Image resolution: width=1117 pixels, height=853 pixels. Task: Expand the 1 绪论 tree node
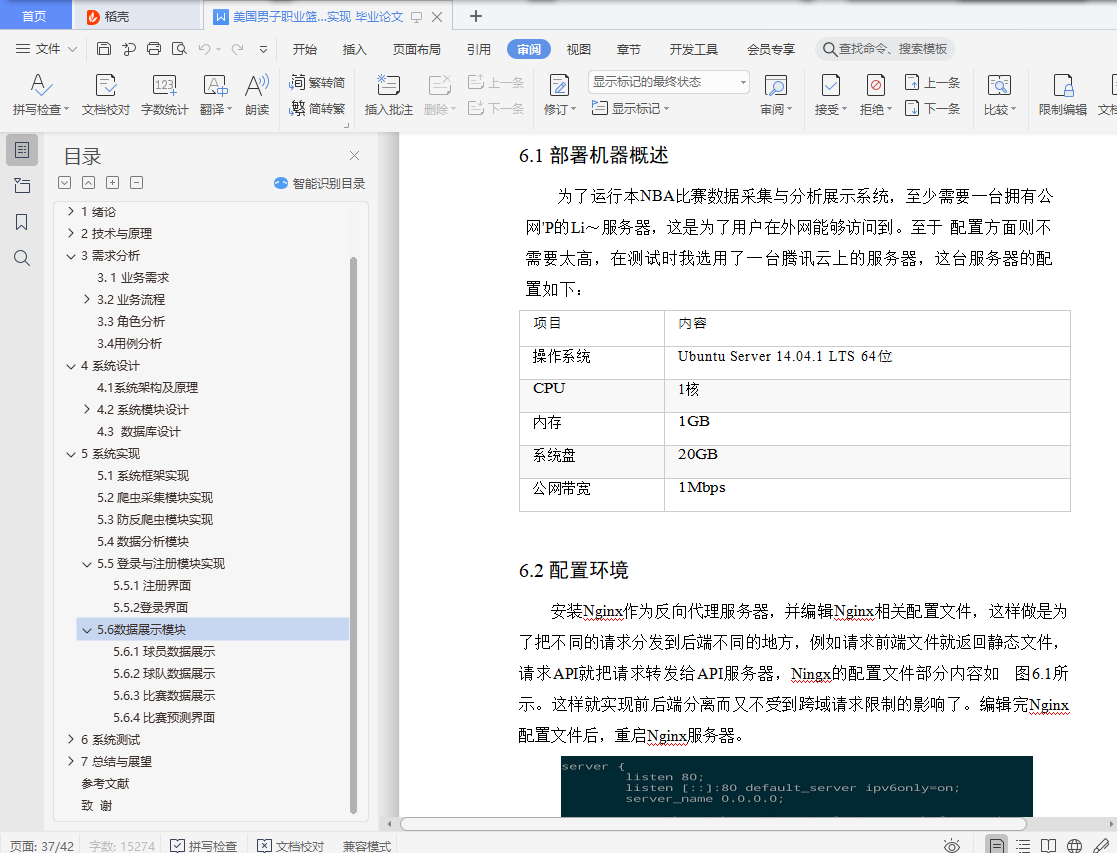[71, 211]
